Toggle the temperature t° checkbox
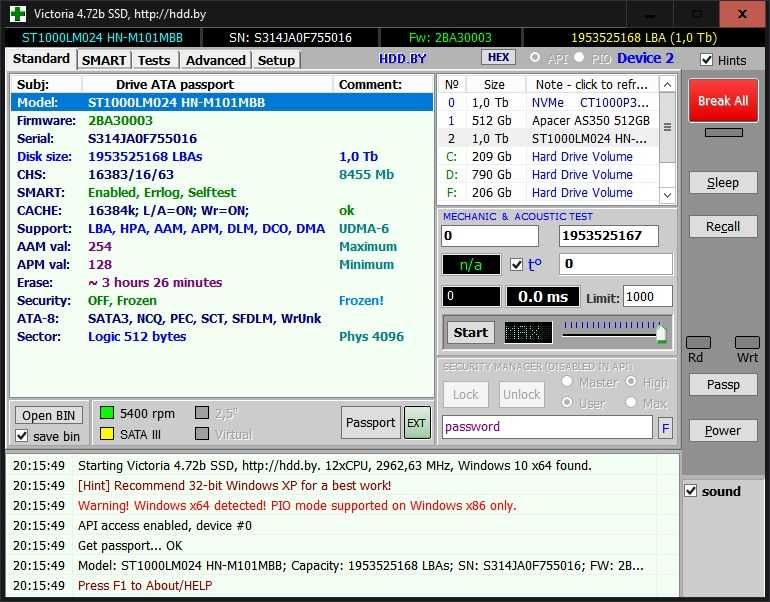 [516, 265]
